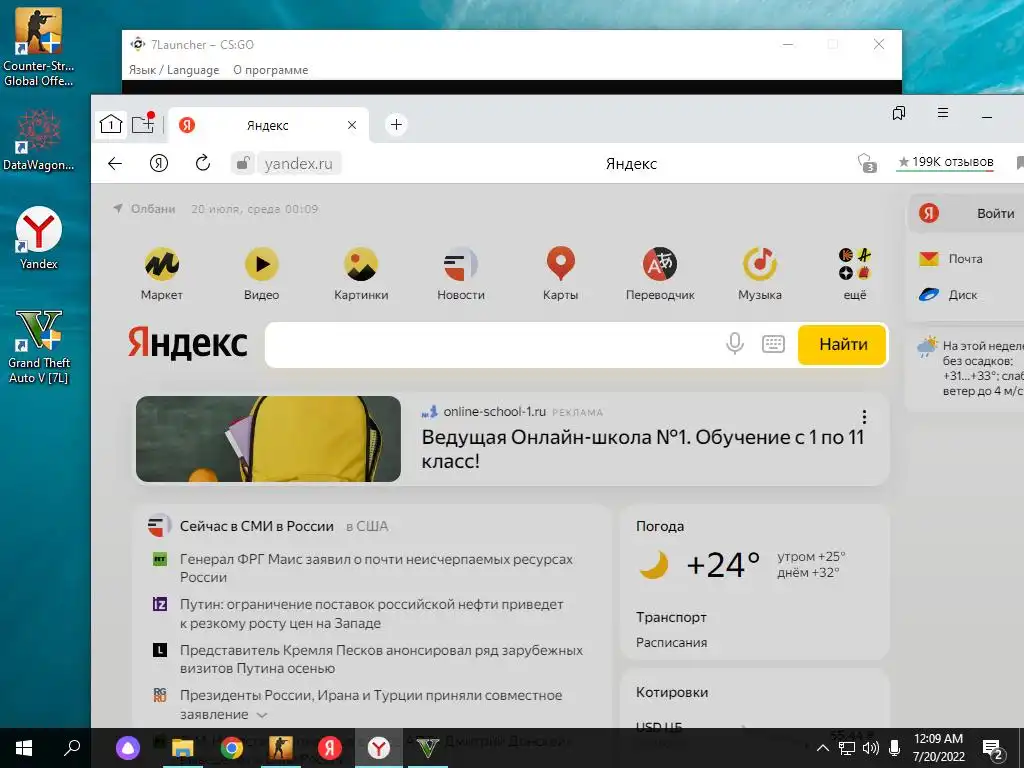This screenshot has width=1024, height=768.
Task: Click the Олбани location link
Action: 153,209
